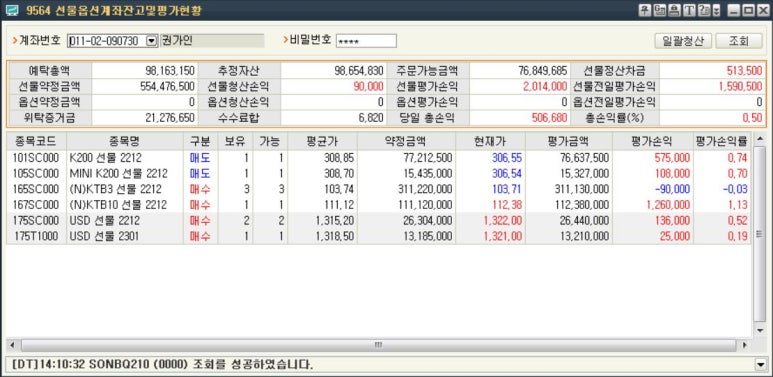Image resolution: width=773 pixels, height=377 pixels.
Task: Click the 'T' font size icon
Action: coord(689,10)
